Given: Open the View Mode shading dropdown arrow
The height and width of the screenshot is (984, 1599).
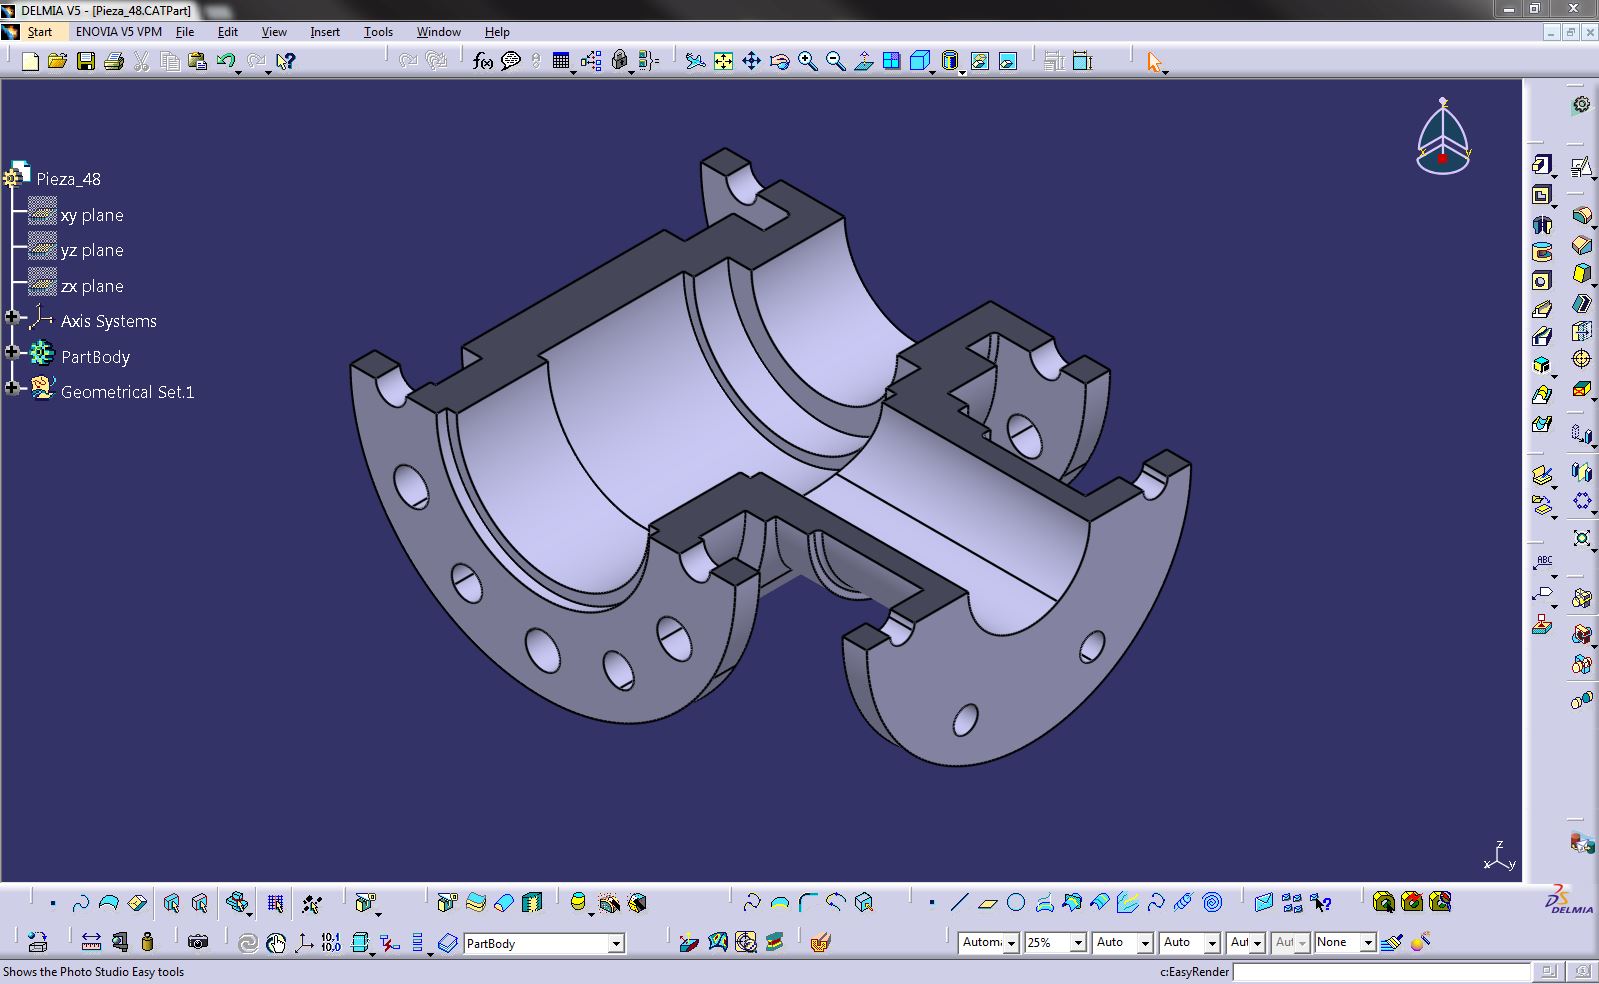Looking at the screenshot, I should 962,71.
